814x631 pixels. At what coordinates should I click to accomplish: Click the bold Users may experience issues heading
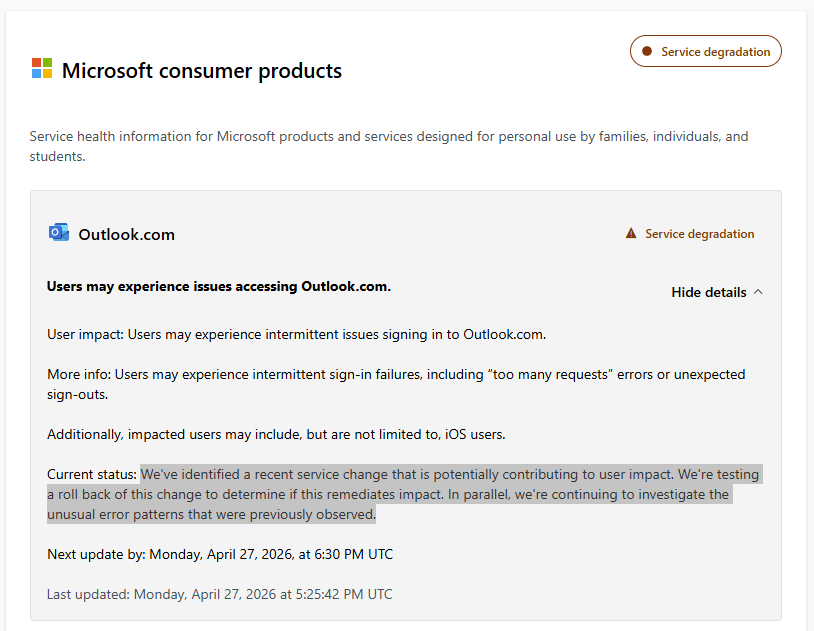pos(218,286)
